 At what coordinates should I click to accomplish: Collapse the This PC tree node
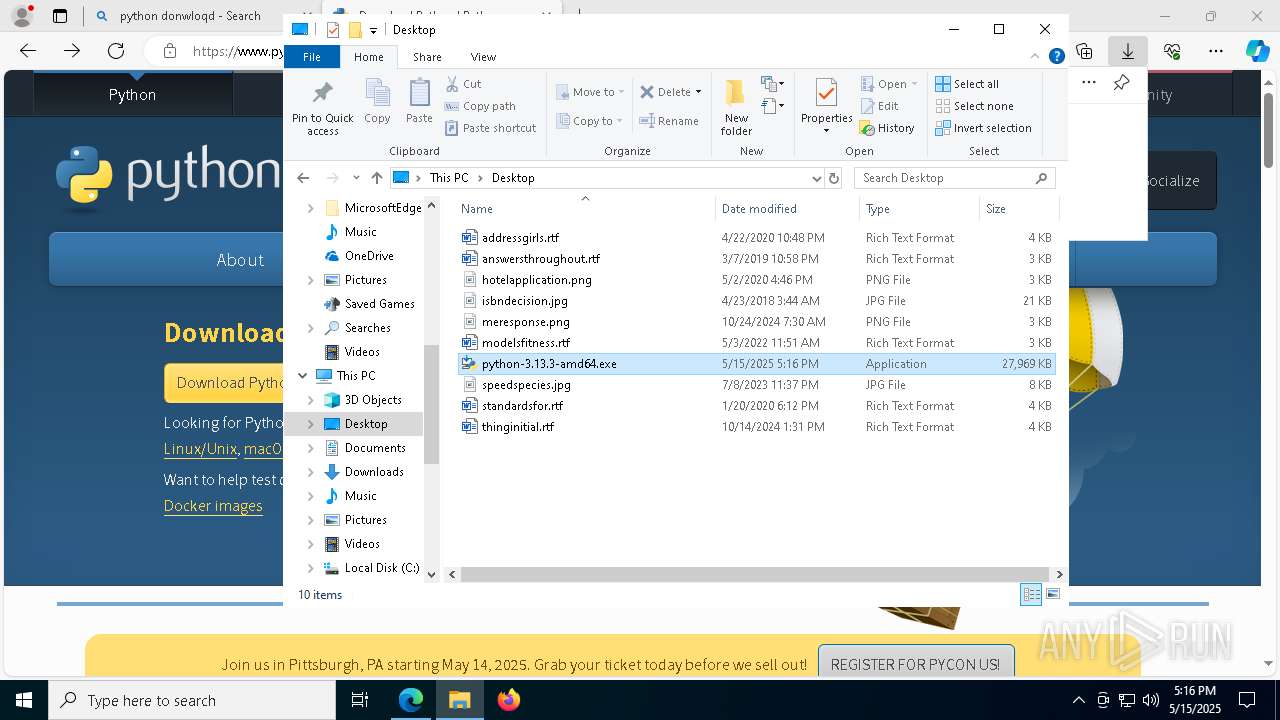click(303, 376)
